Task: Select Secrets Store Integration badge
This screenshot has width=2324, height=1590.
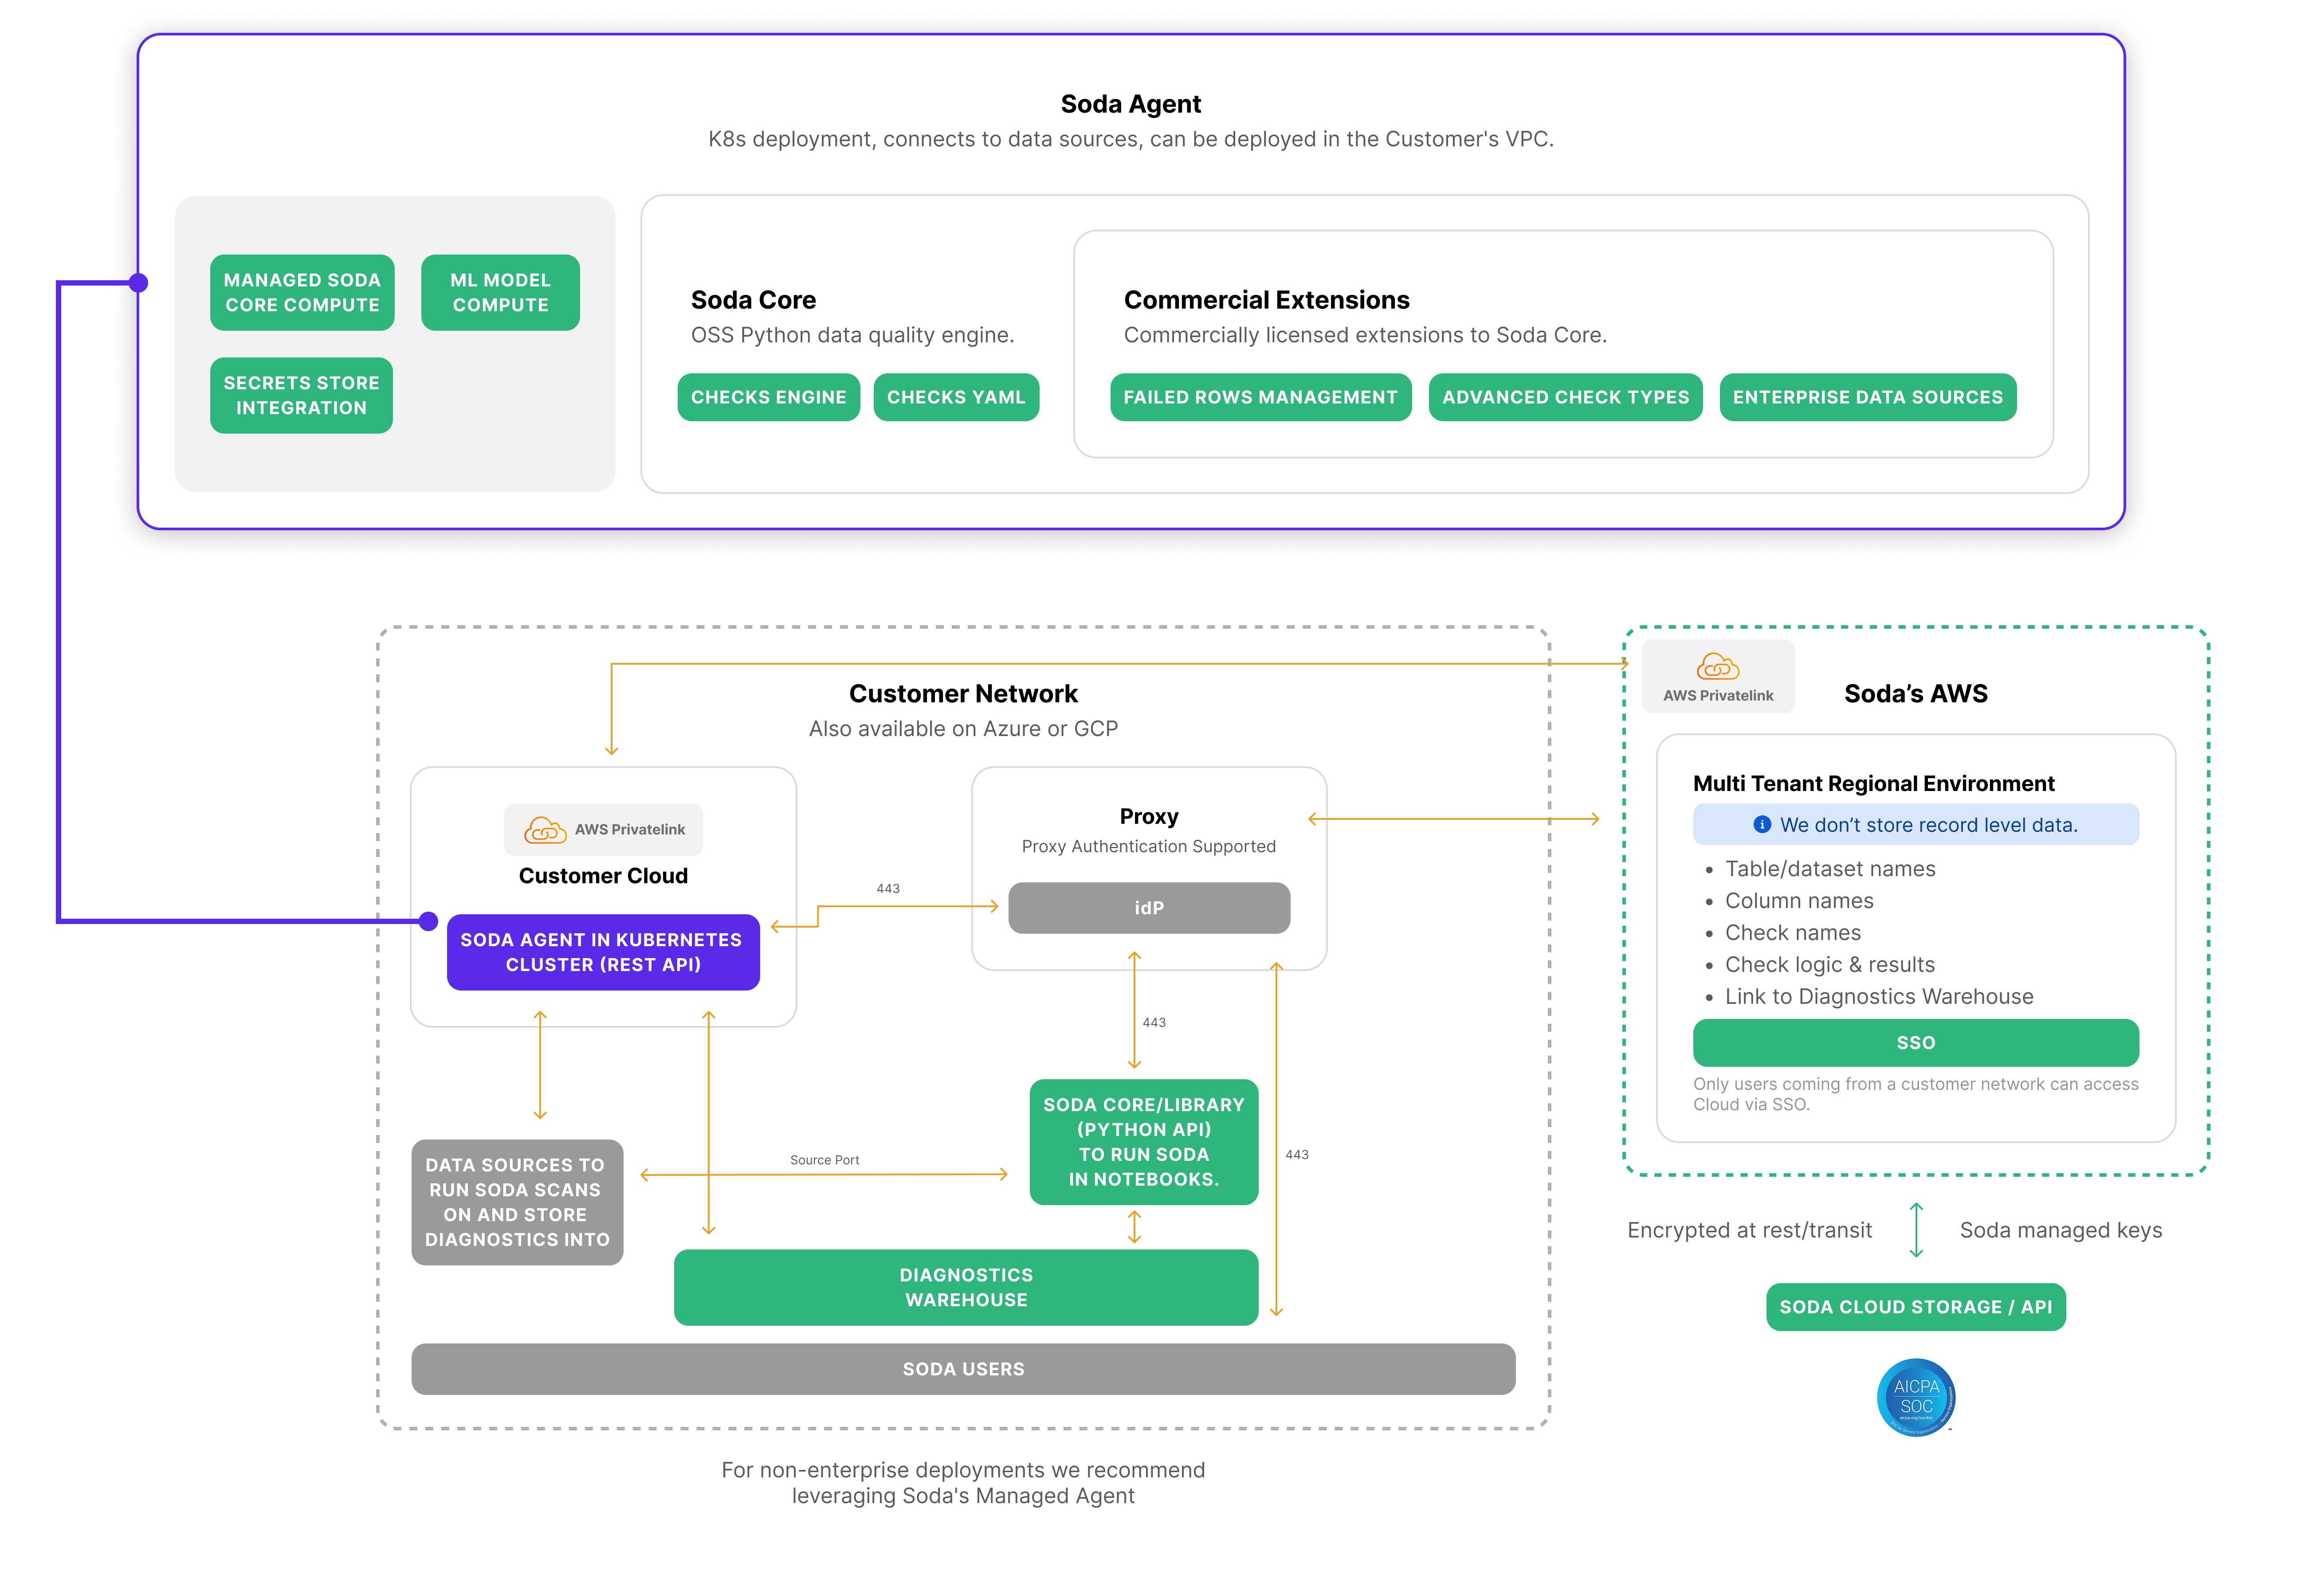Action: 301,395
